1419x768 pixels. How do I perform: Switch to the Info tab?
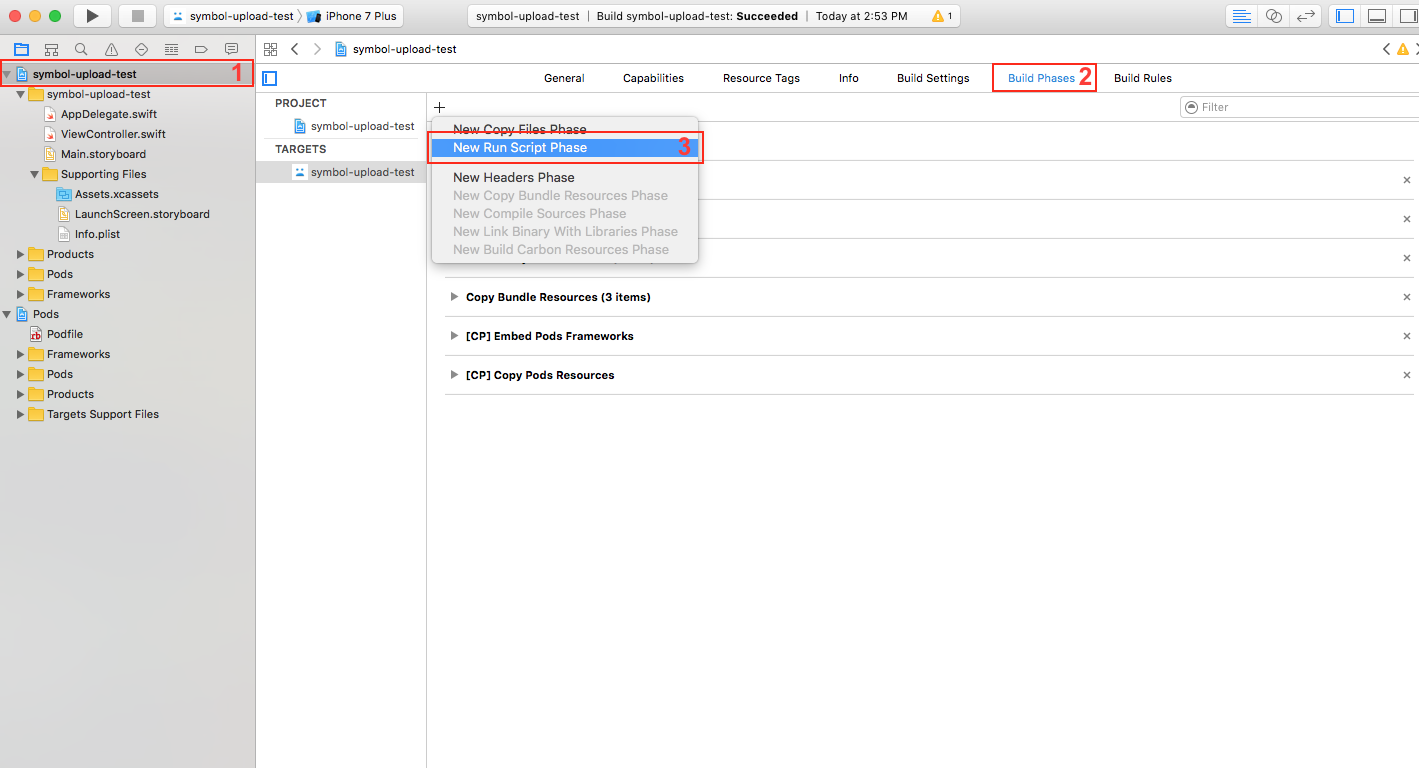pyautogui.click(x=848, y=78)
